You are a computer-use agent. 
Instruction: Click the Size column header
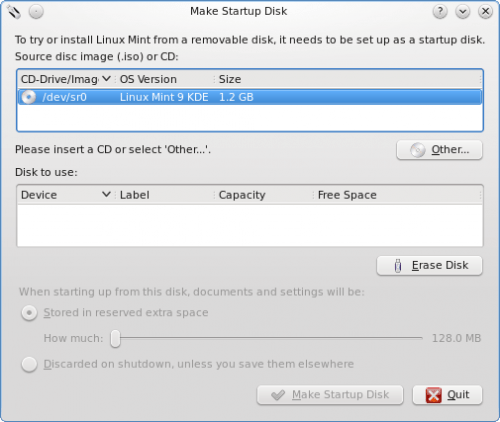tap(348, 79)
